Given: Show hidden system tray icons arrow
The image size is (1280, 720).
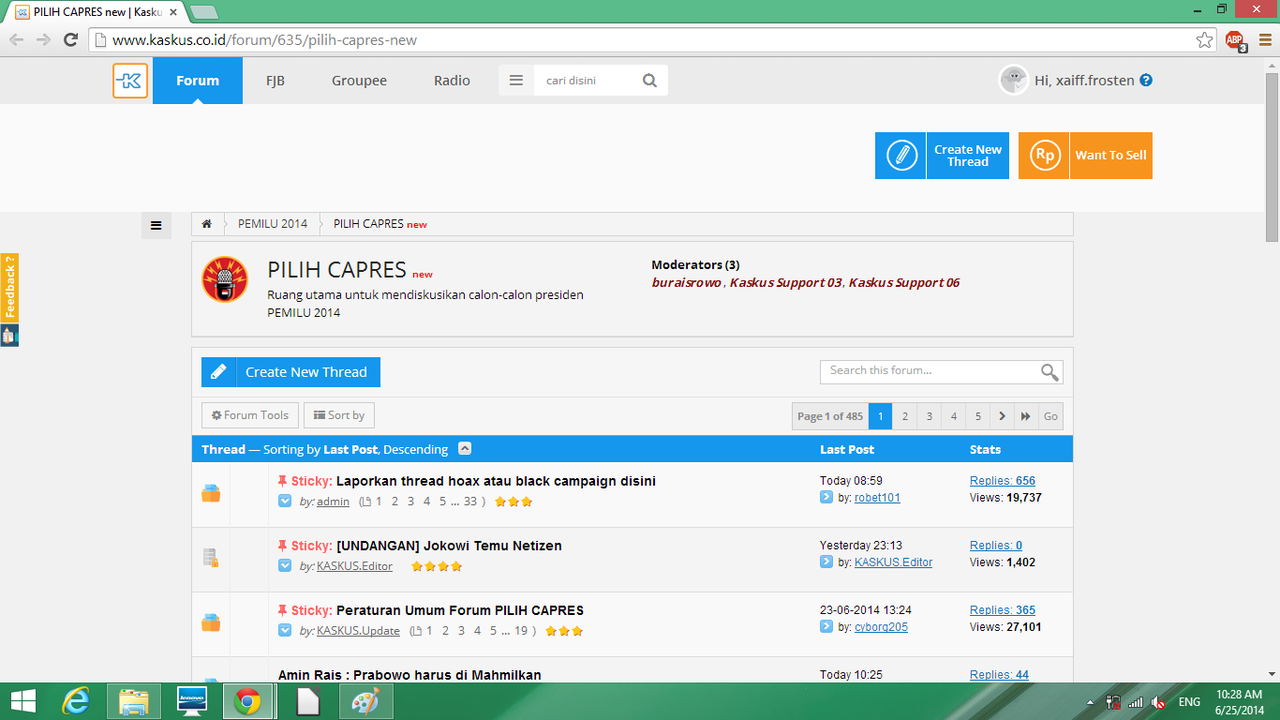Looking at the screenshot, I should coord(1092,702).
